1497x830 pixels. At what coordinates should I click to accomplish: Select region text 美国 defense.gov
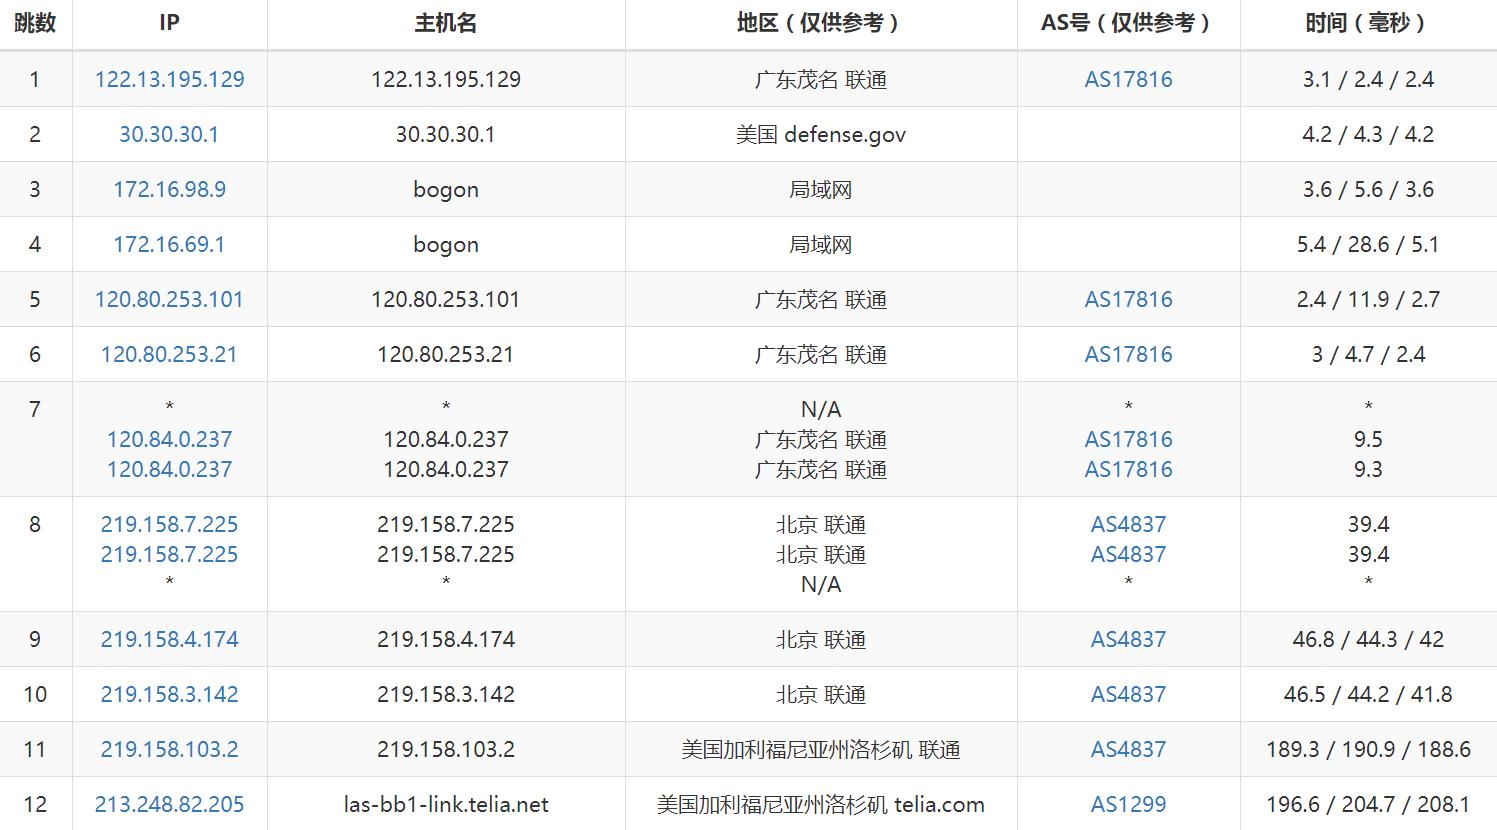click(820, 135)
